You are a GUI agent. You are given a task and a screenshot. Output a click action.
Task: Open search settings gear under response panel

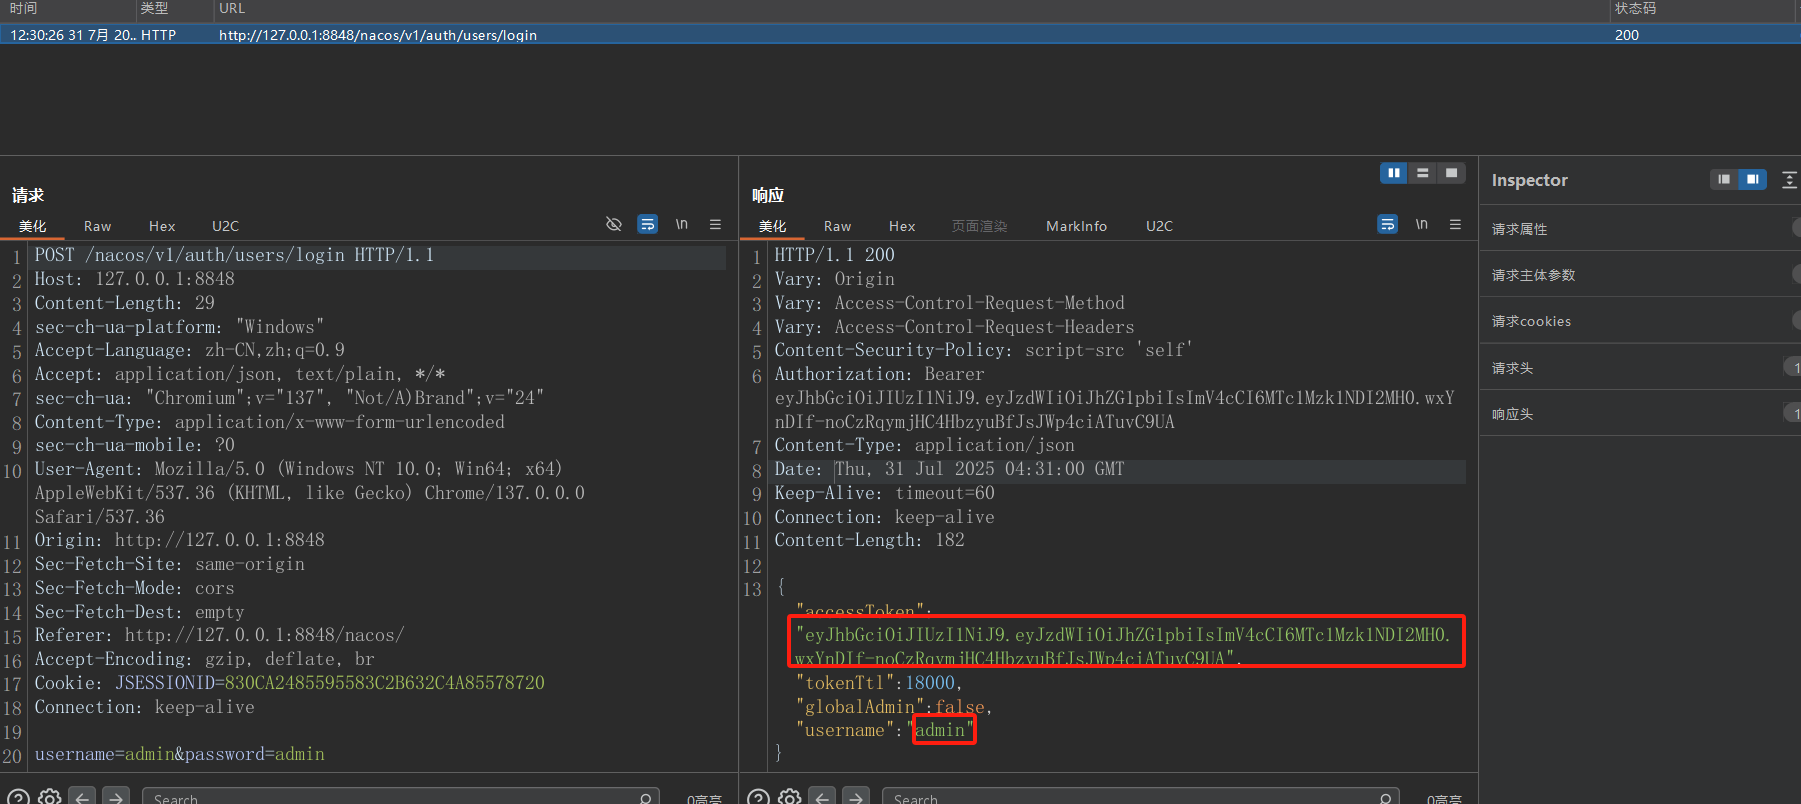[789, 798]
